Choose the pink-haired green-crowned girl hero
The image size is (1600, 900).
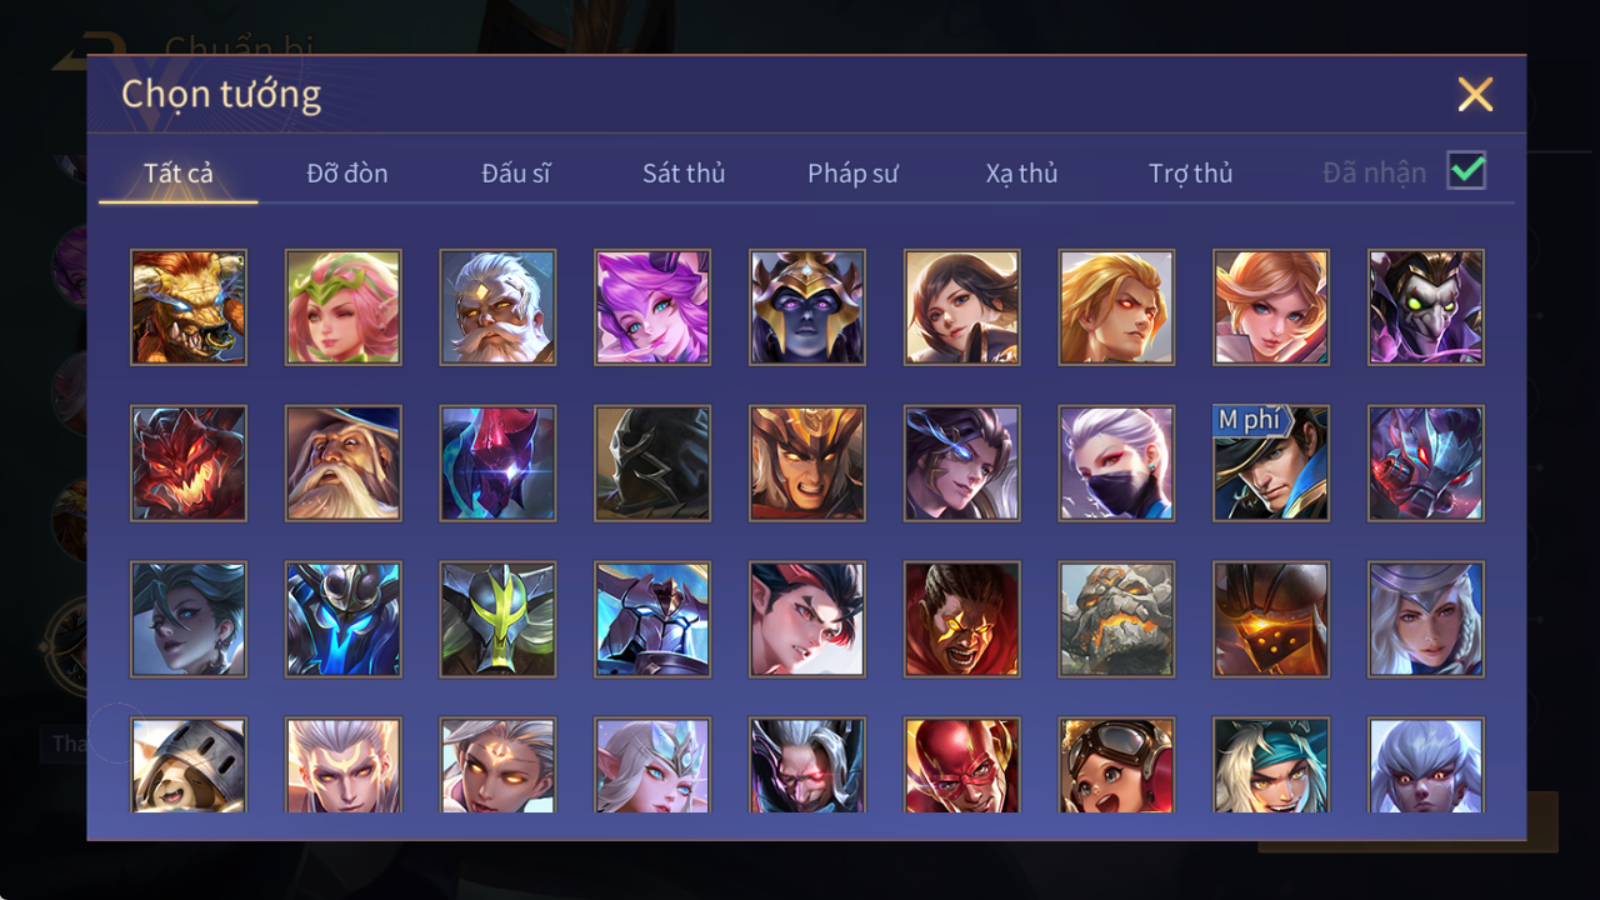point(343,307)
